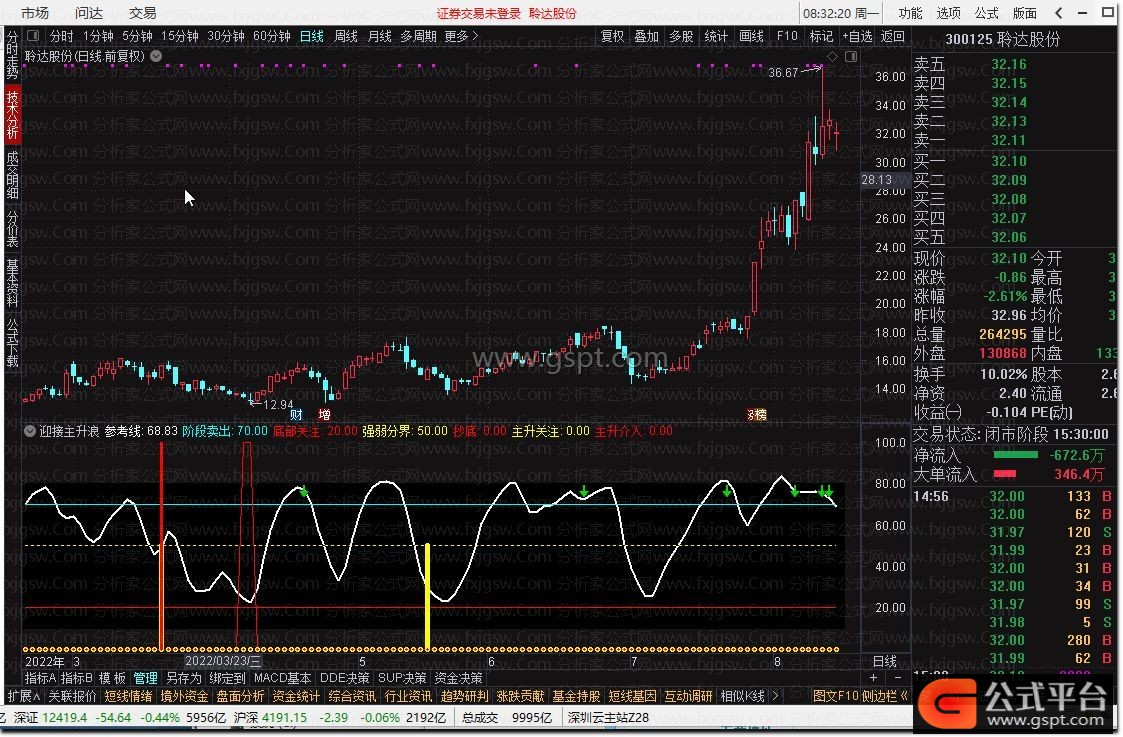The image size is (1123, 737).
Task: Click the 叠加 overlay button
Action: (647, 36)
